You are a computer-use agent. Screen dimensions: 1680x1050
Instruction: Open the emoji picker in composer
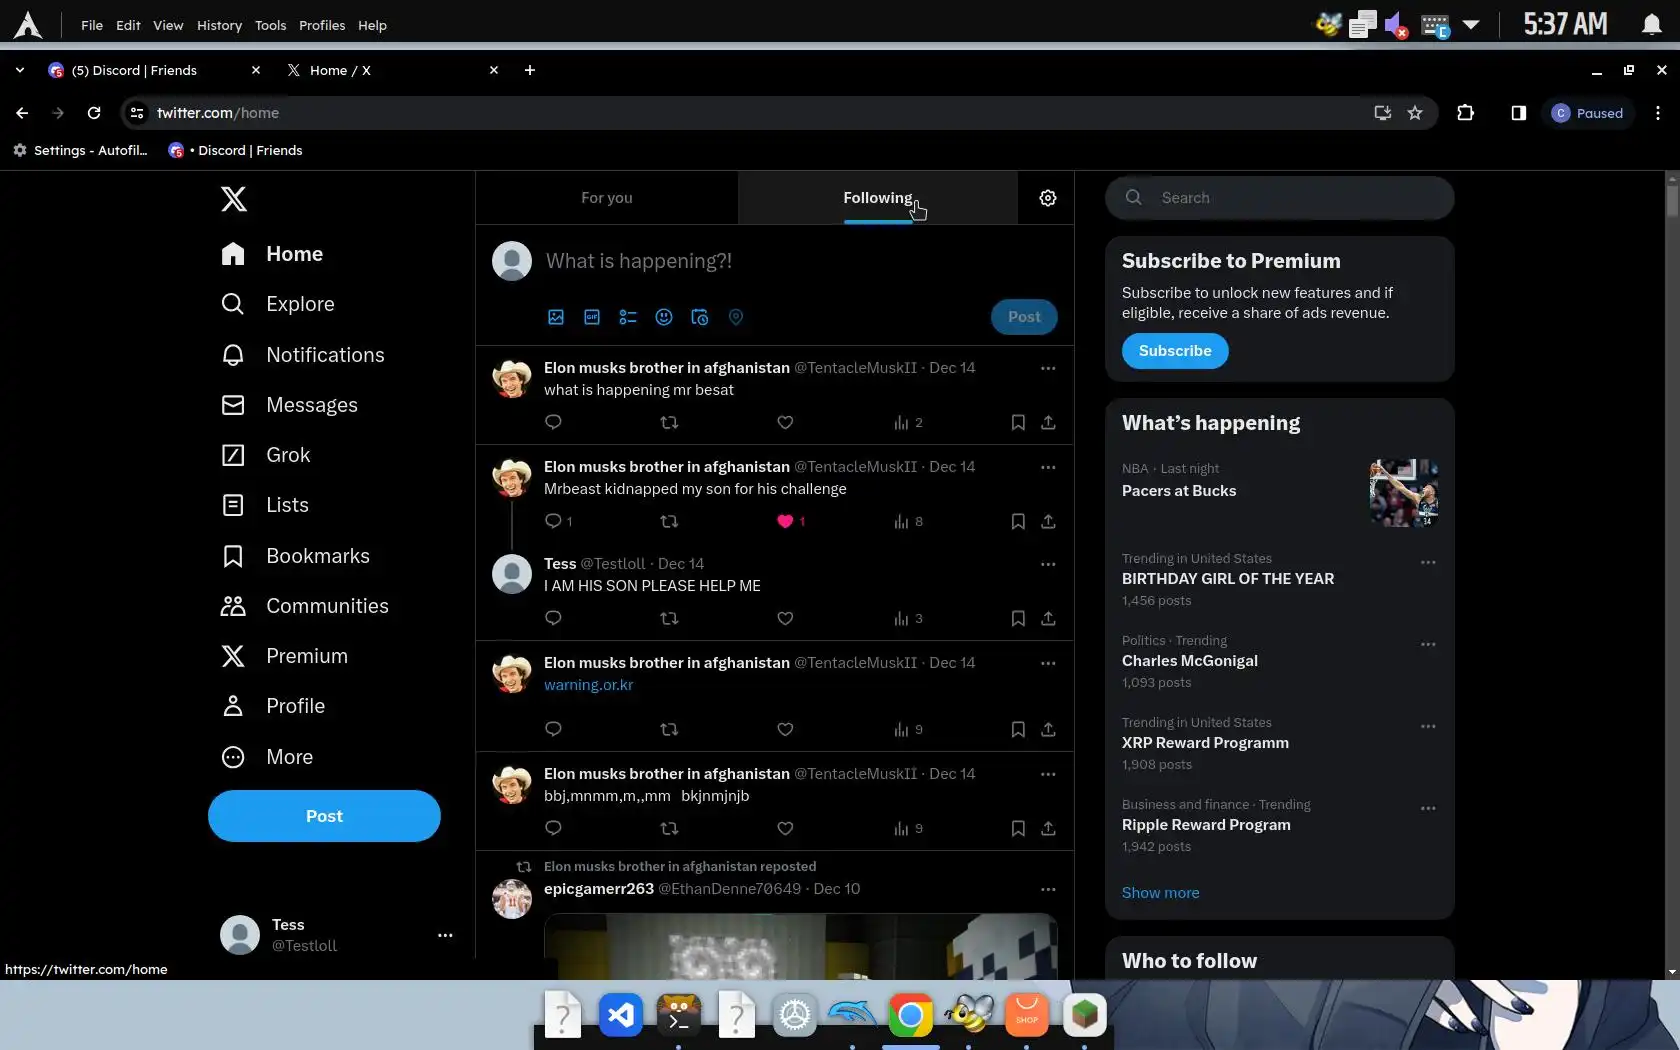(x=664, y=317)
